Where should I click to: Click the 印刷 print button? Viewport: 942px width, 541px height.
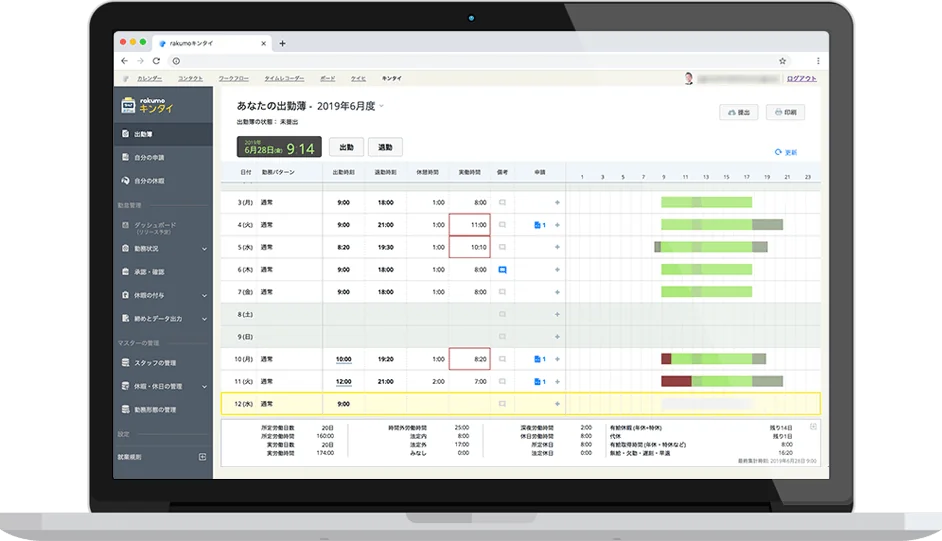pyautogui.click(x=785, y=112)
